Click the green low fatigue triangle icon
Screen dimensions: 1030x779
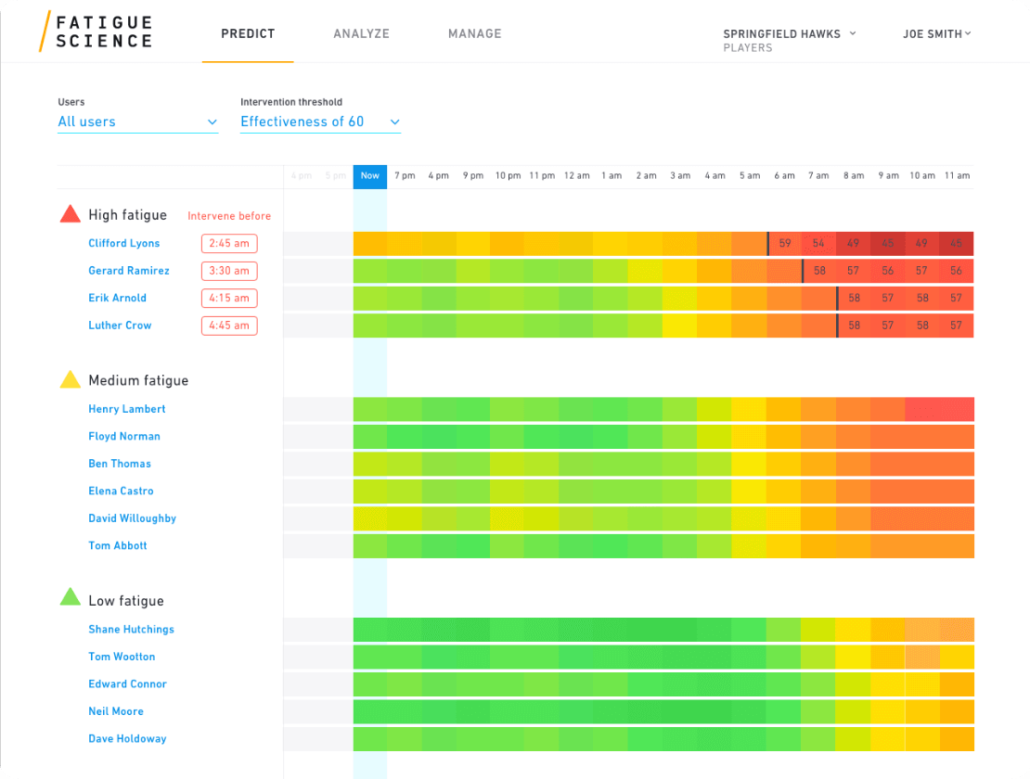[68, 596]
